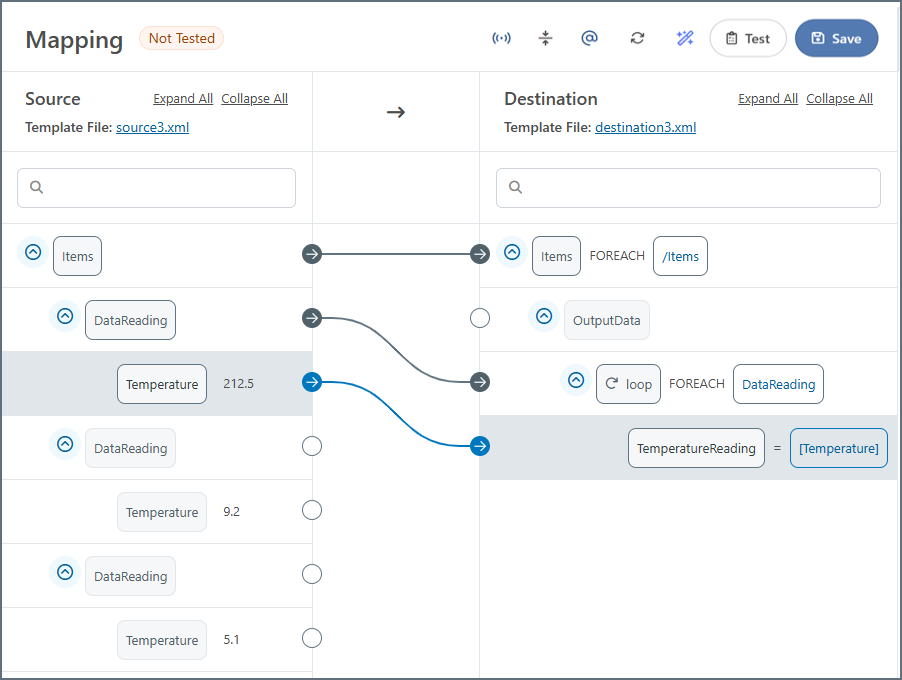Collapse the destination OutputData node
Viewport: 902px width, 680px height.
544,317
